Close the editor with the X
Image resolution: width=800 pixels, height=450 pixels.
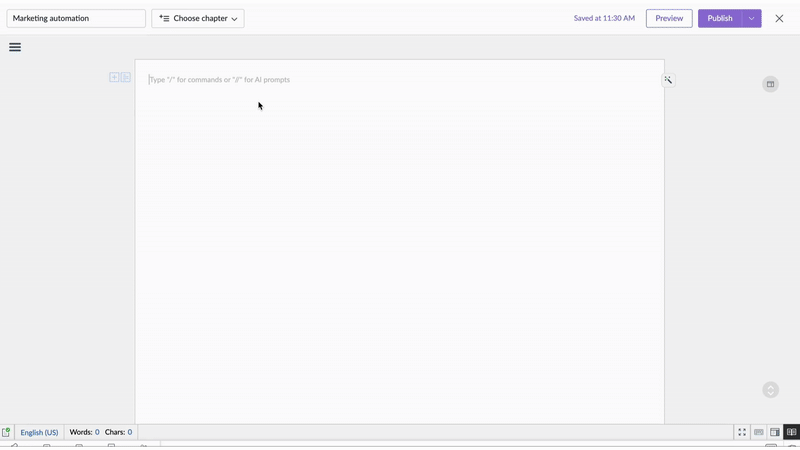click(x=779, y=18)
